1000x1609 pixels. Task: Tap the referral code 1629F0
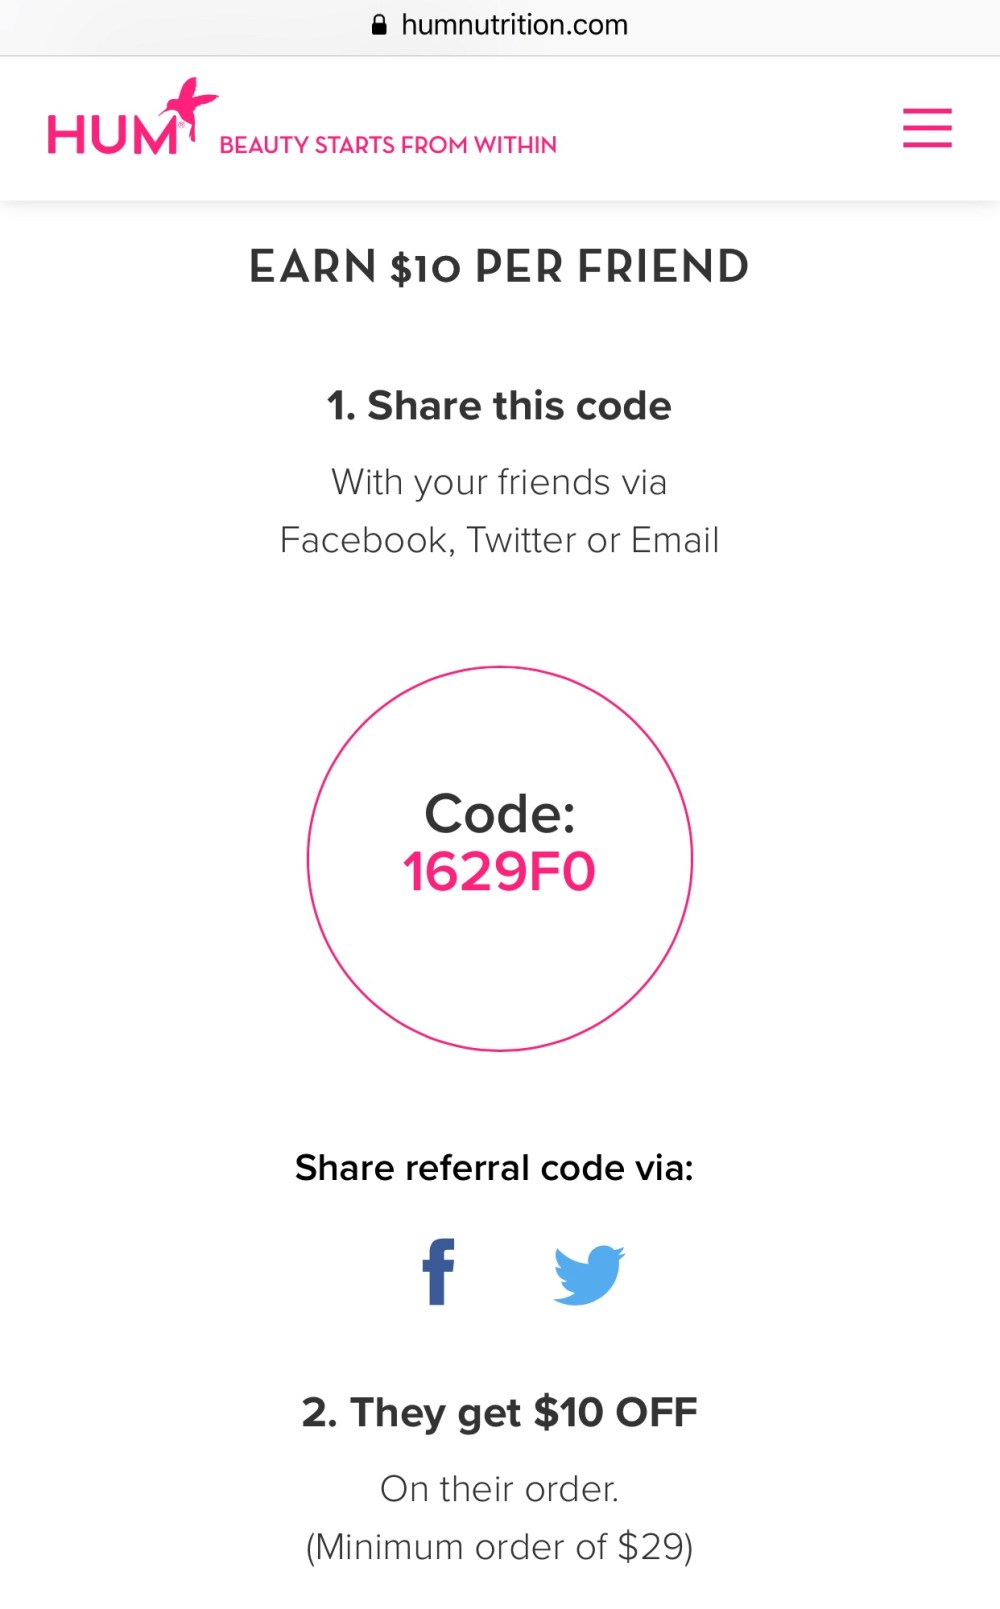click(499, 871)
